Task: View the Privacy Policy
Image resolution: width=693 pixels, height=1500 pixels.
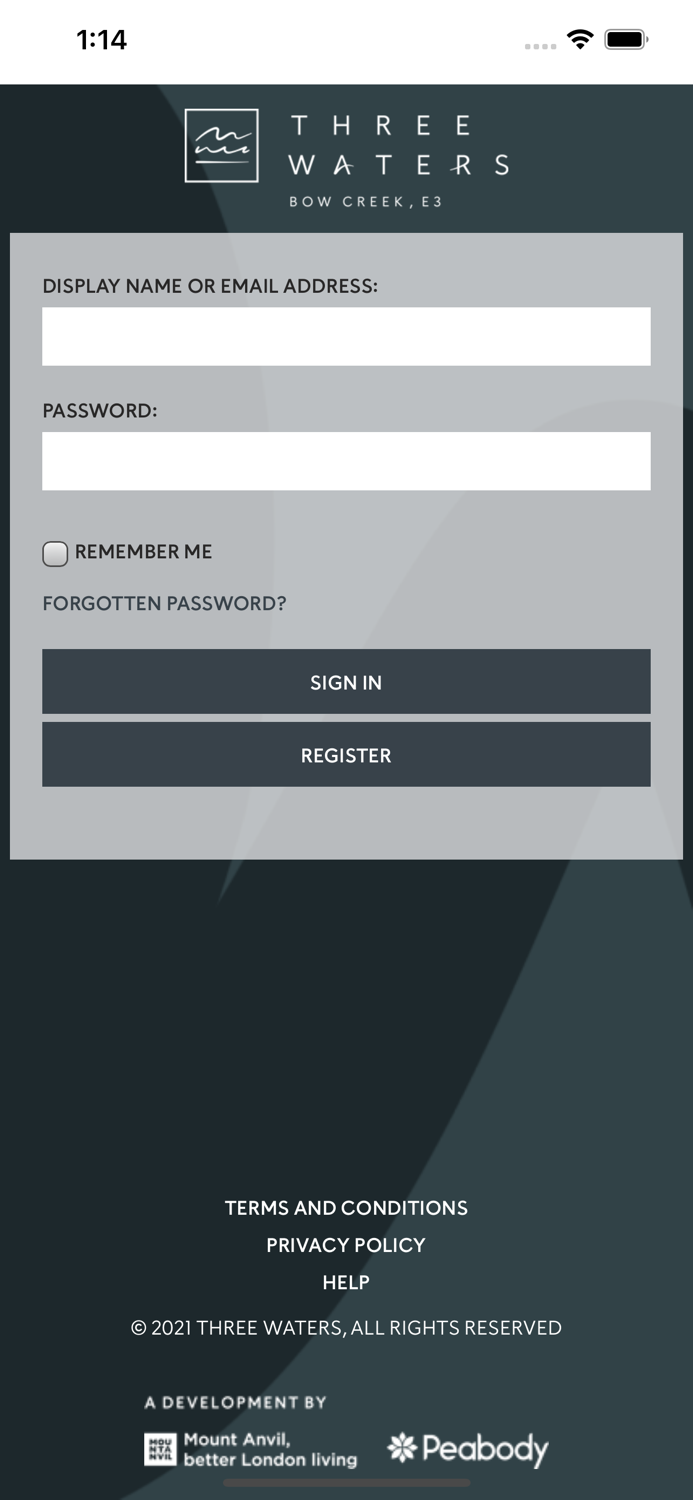Action: pyautogui.click(x=346, y=1245)
